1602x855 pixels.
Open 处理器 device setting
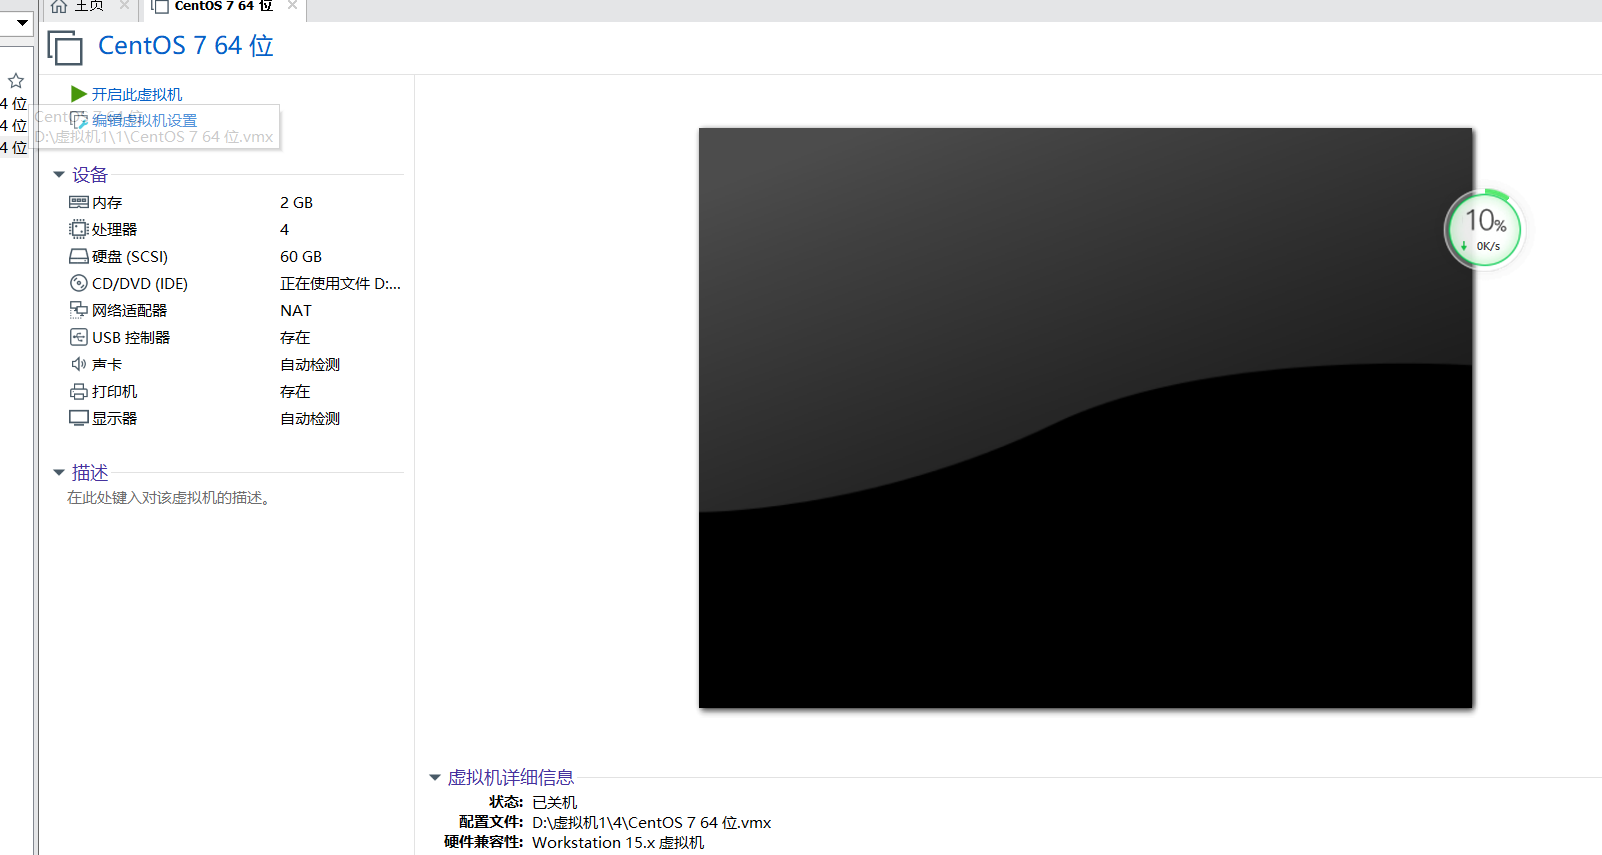coord(115,229)
